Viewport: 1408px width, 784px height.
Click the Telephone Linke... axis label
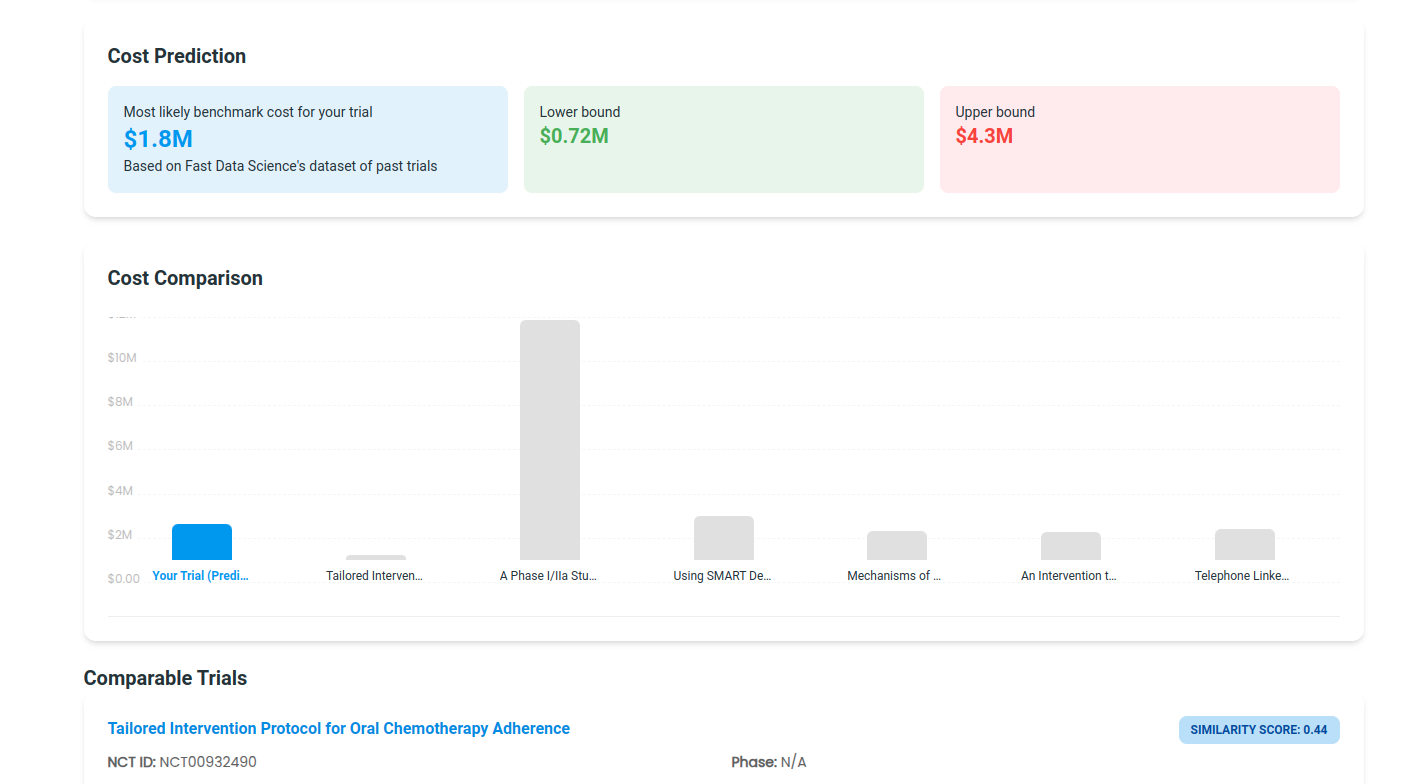(1244, 575)
